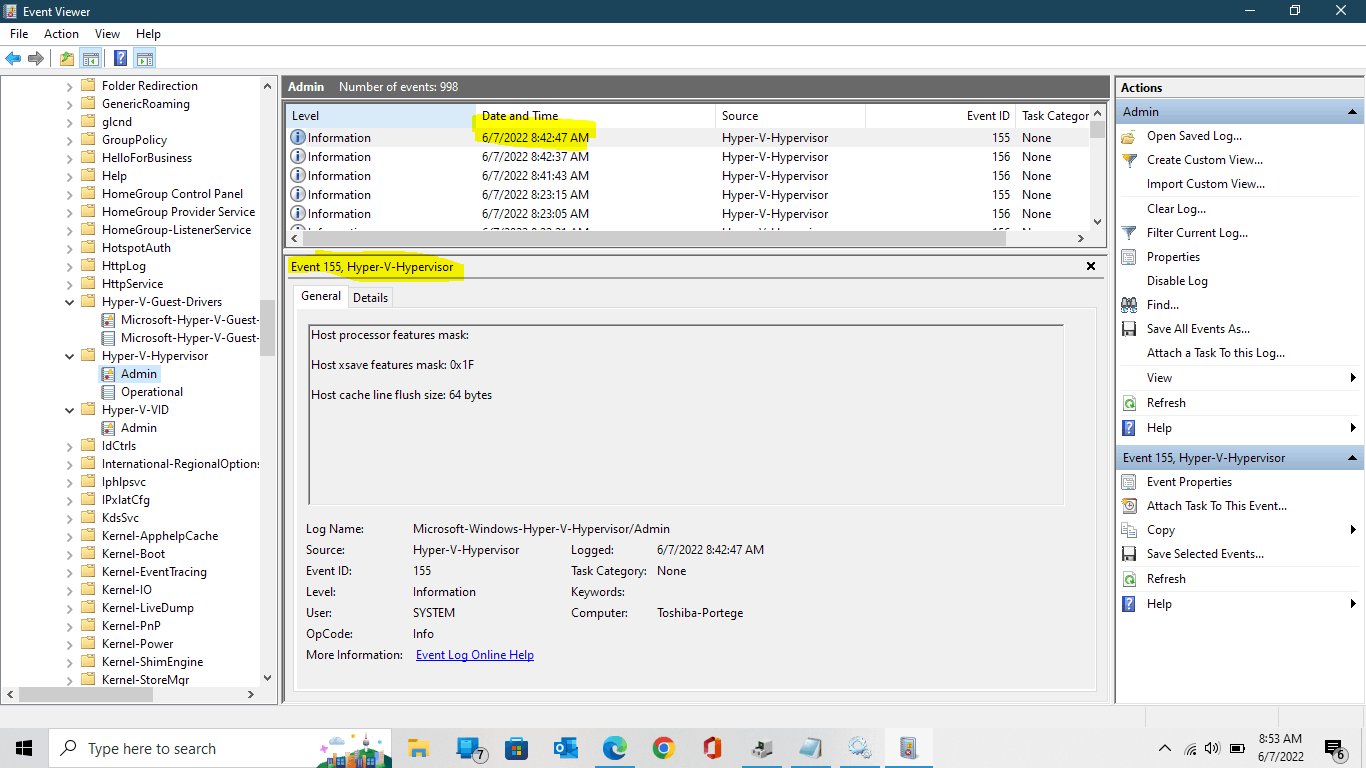Click the Open Saved Log folder icon

pyautogui.click(x=1129, y=136)
